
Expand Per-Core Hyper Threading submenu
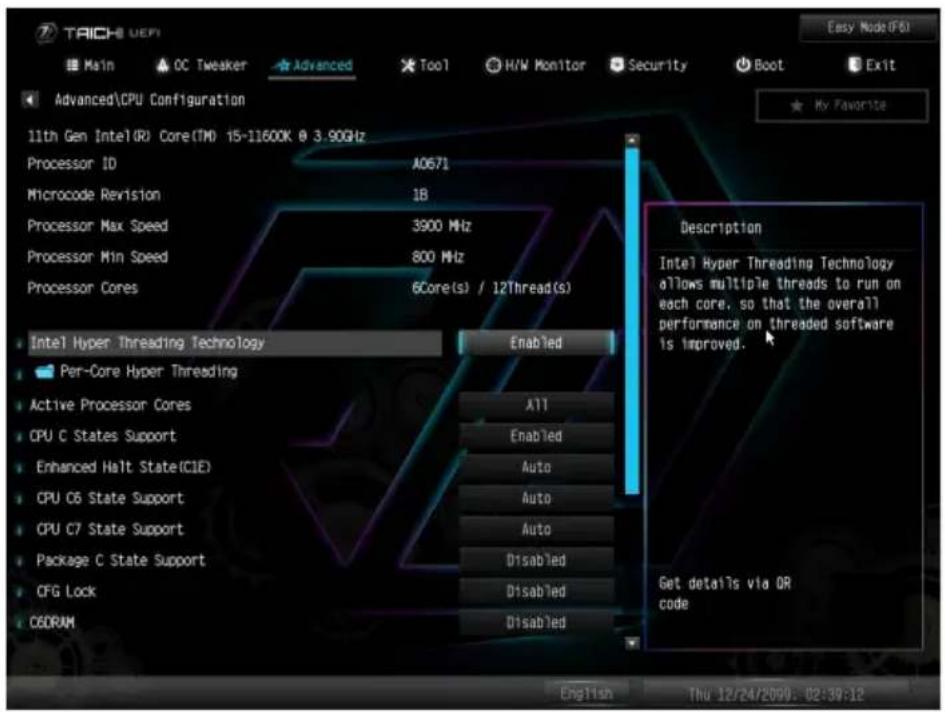pos(148,371)
